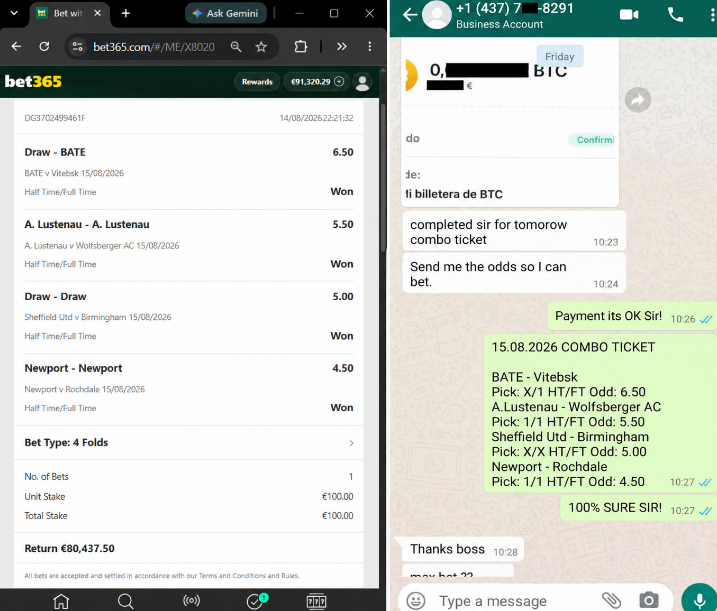Go back from the WhatsApp chat
The image size is (717, 611).
click(410, 15)
